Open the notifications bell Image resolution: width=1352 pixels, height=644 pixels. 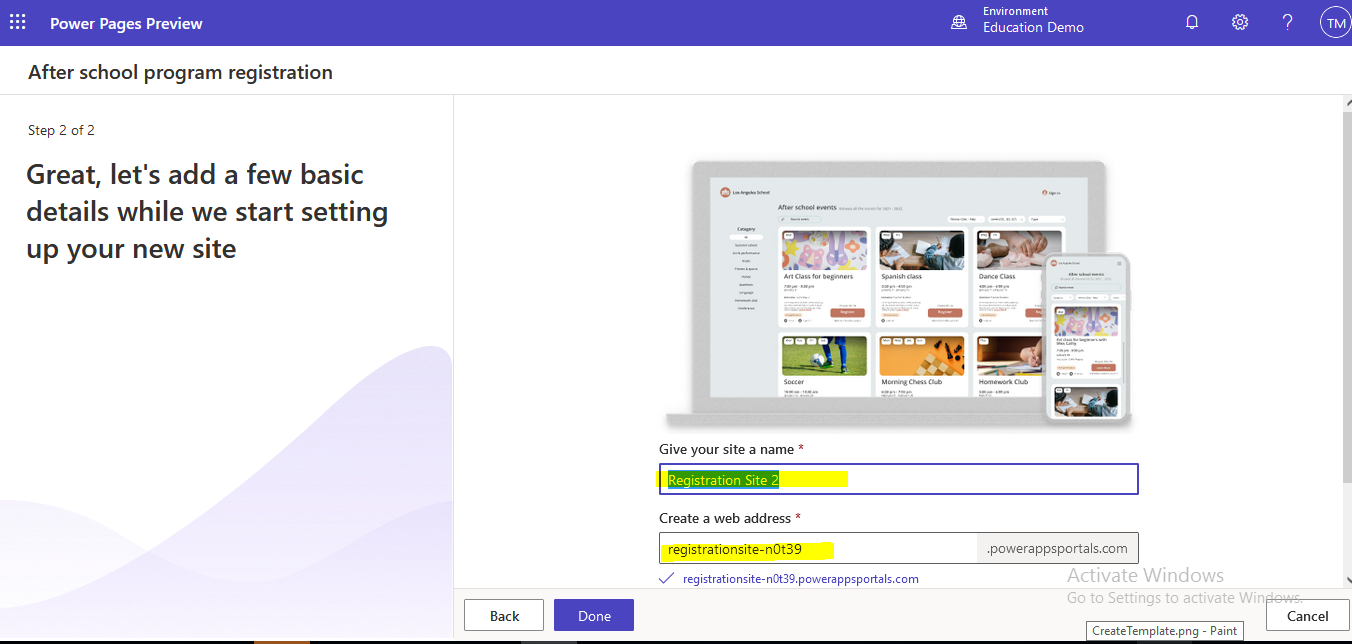coord(1191,21)
